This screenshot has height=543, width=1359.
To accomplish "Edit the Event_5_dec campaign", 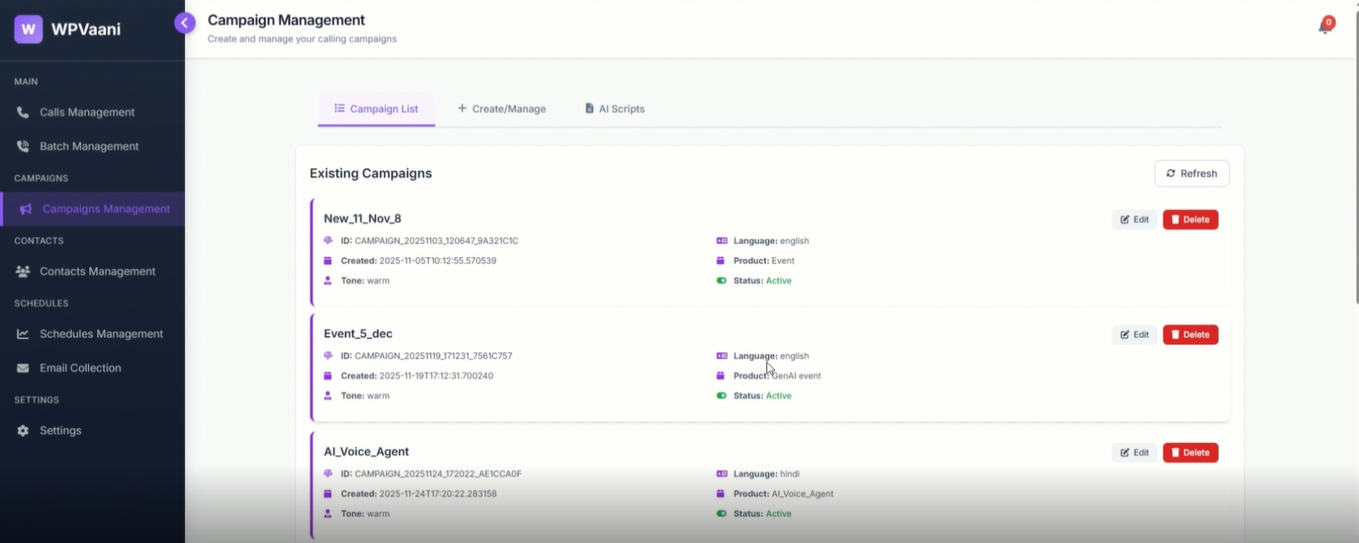I will pyautogui.click(x=1134, y=334).
